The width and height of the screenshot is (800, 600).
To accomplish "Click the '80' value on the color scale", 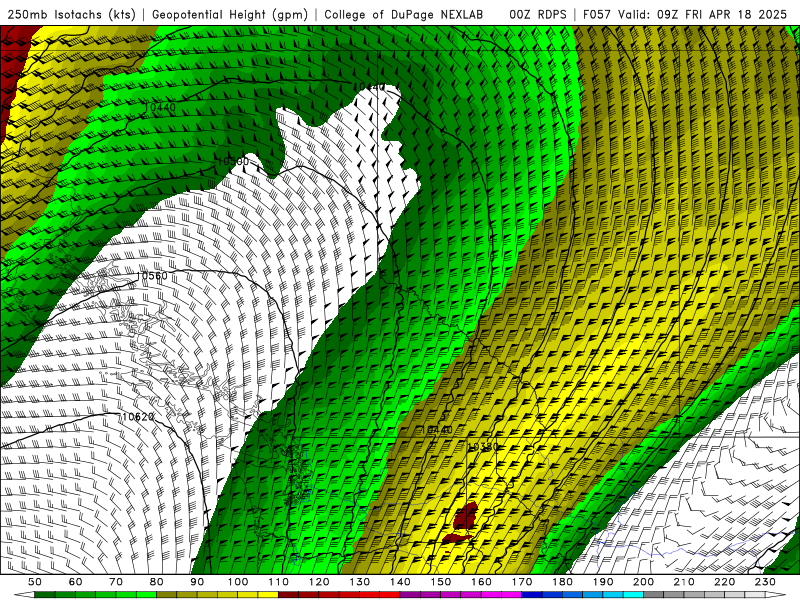I will 157,582.
